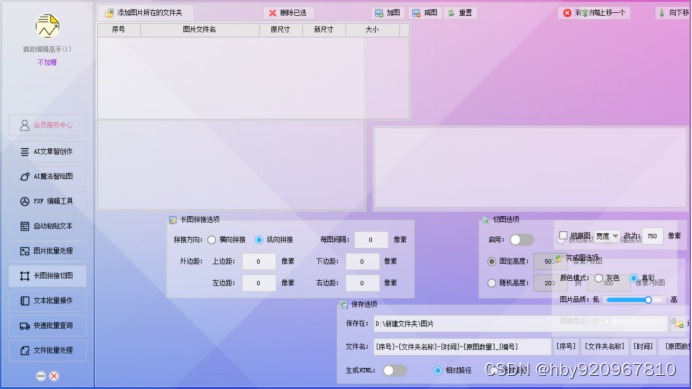This screenshot has width=692, height=389.
Task: Click the 加图 toolbar button
Action: 387,13
